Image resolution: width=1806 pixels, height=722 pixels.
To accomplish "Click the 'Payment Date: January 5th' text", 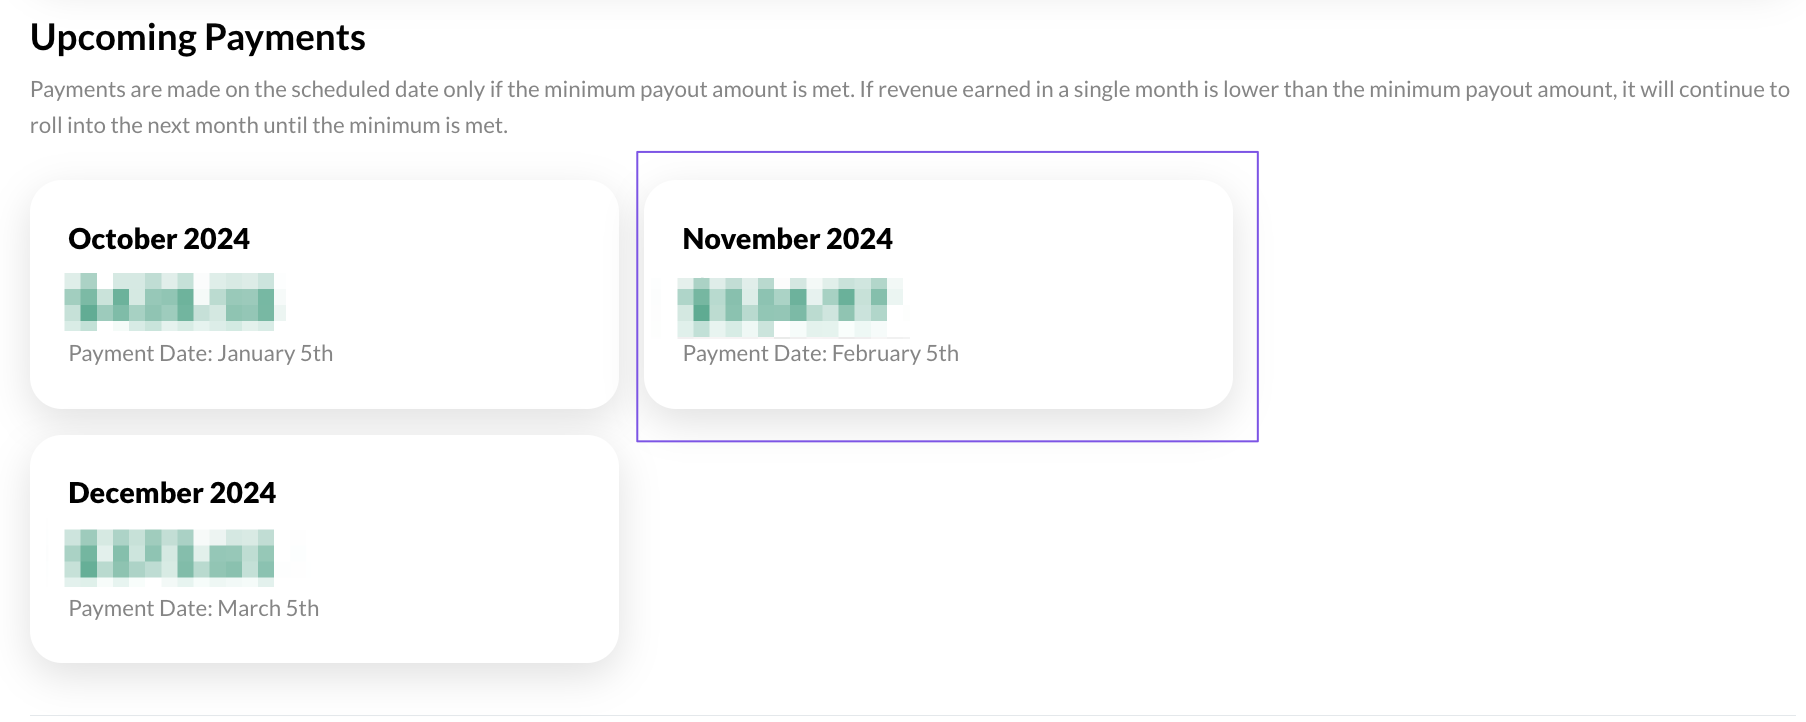I will point(200,354).
